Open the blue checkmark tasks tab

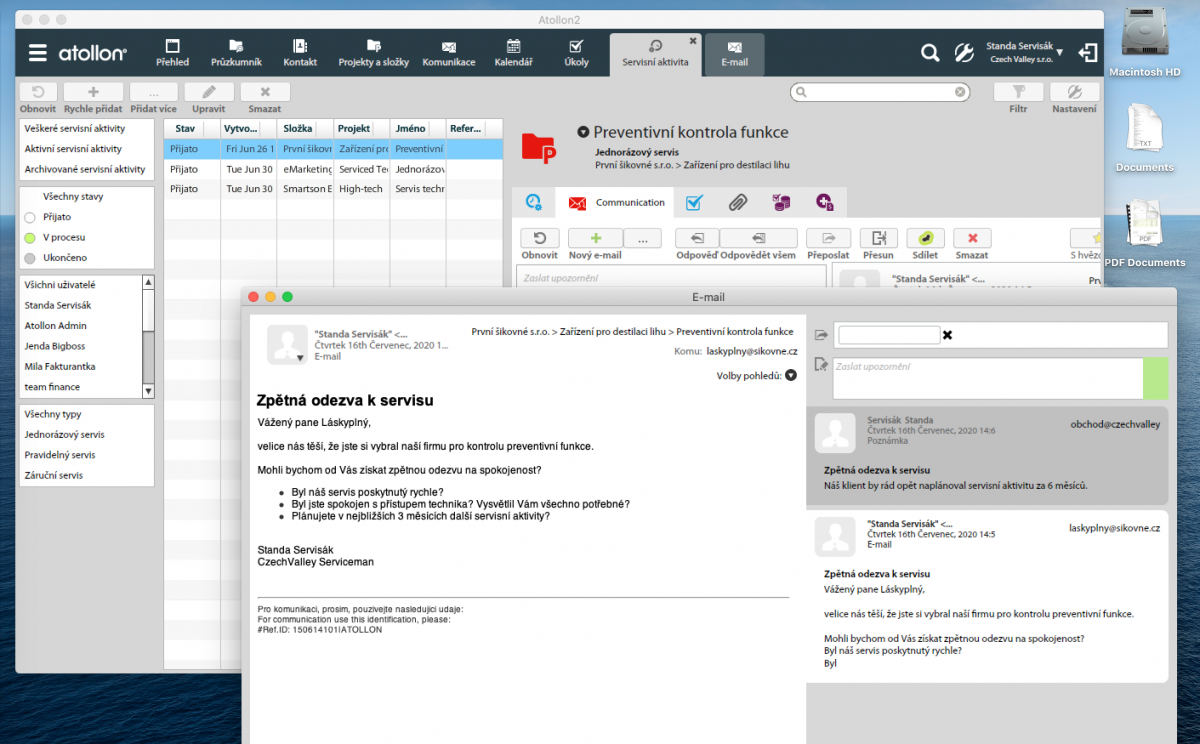[x=693, y=203]
